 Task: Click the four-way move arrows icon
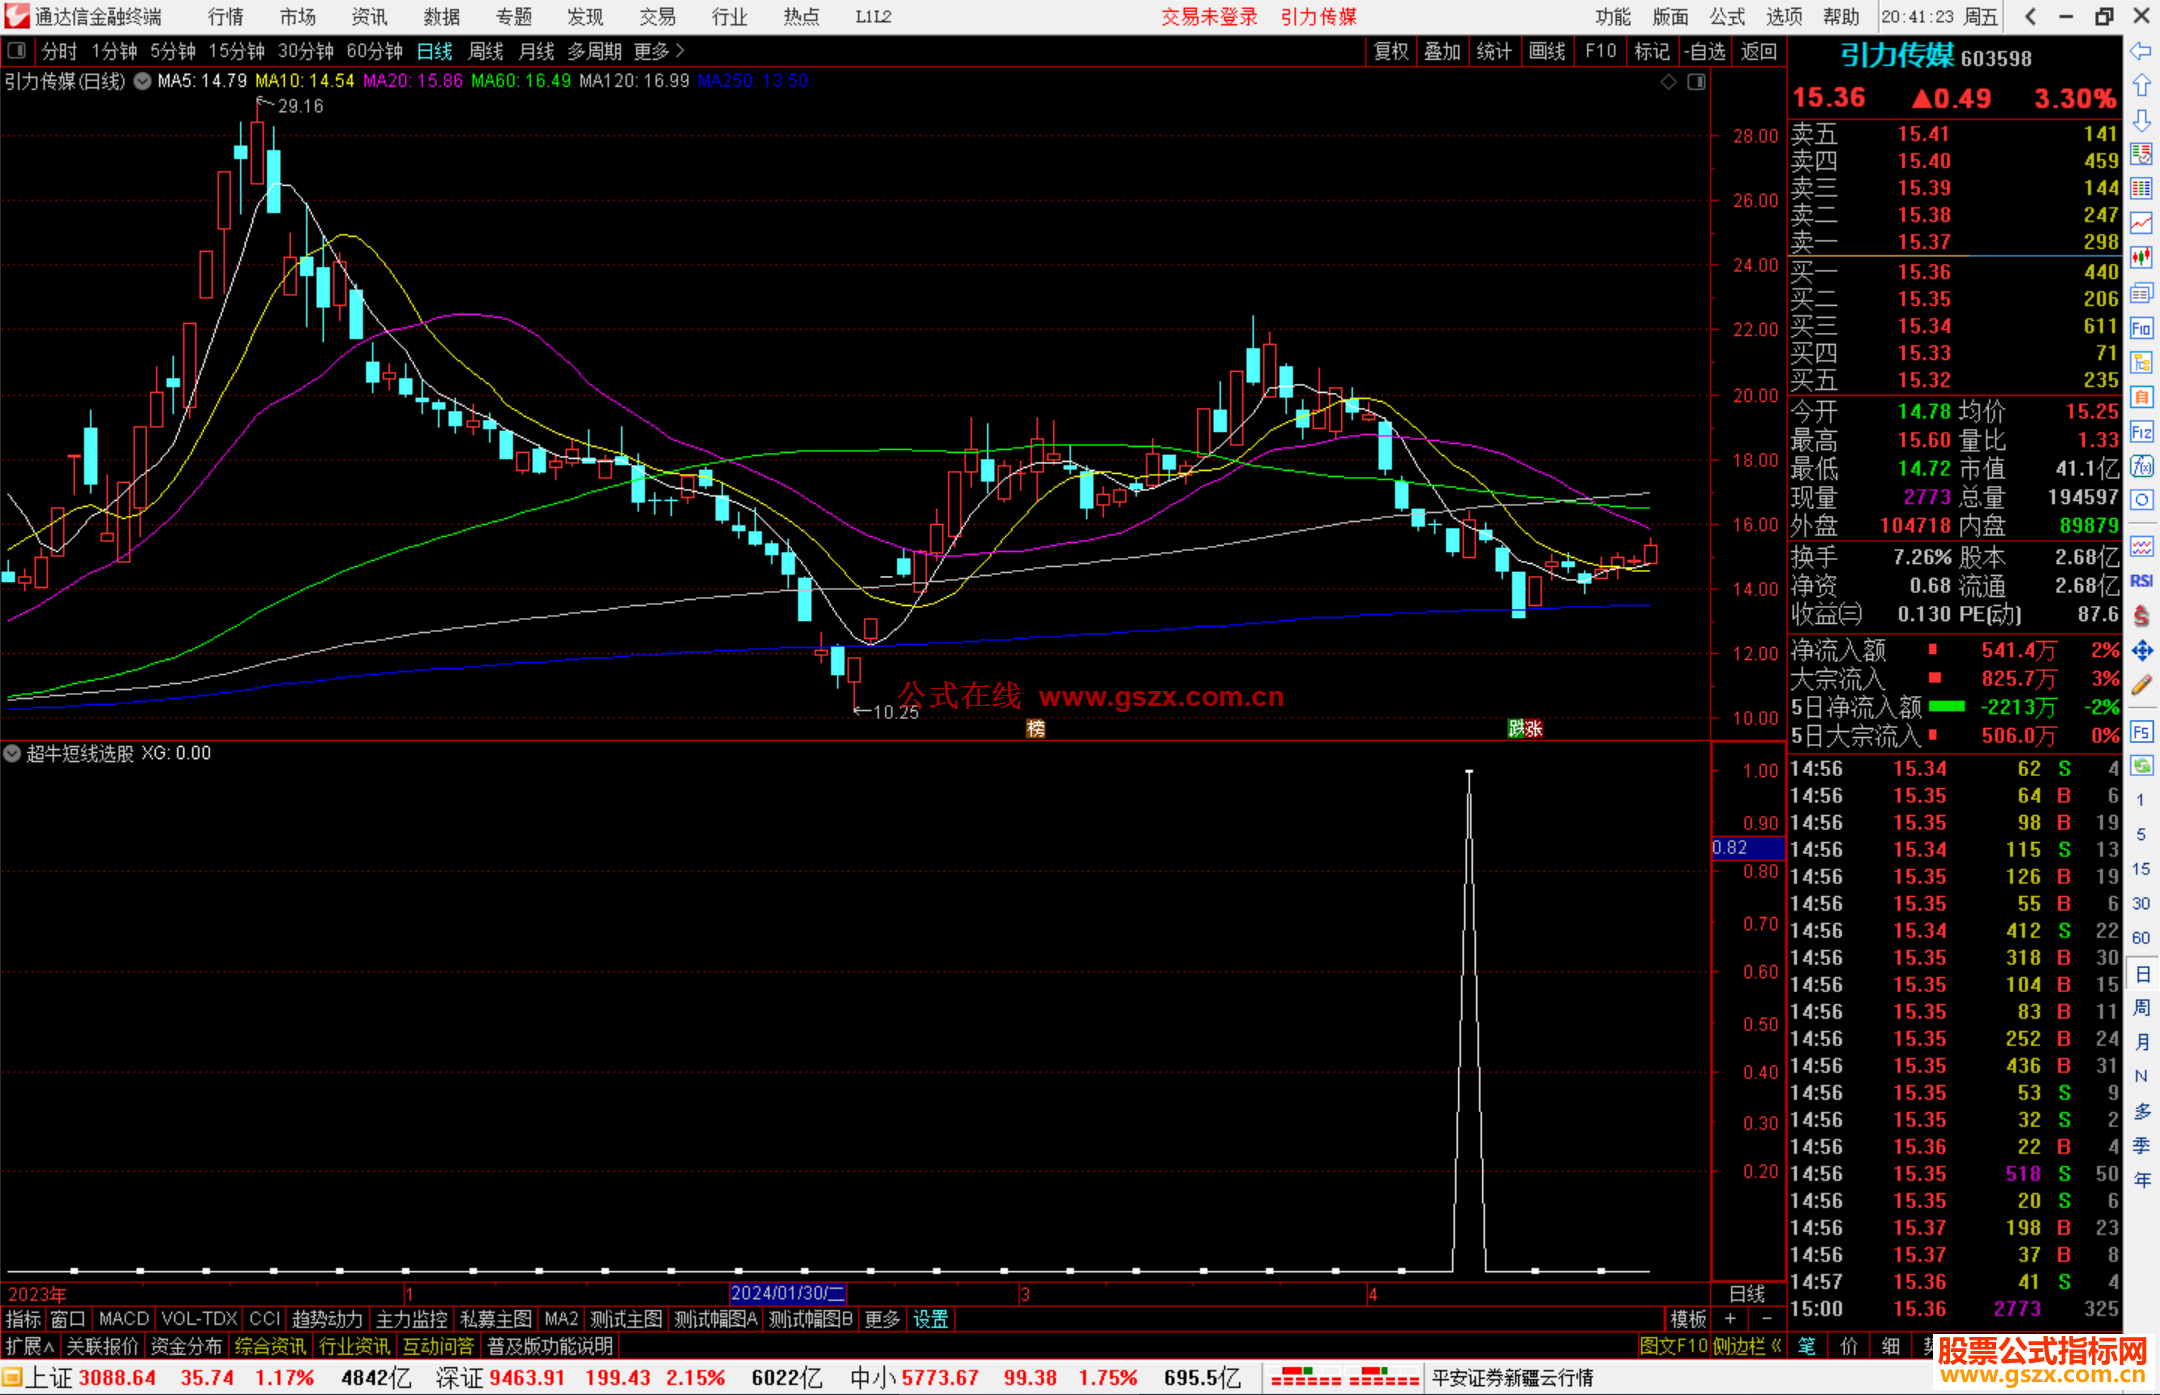tap(2141, 651)
